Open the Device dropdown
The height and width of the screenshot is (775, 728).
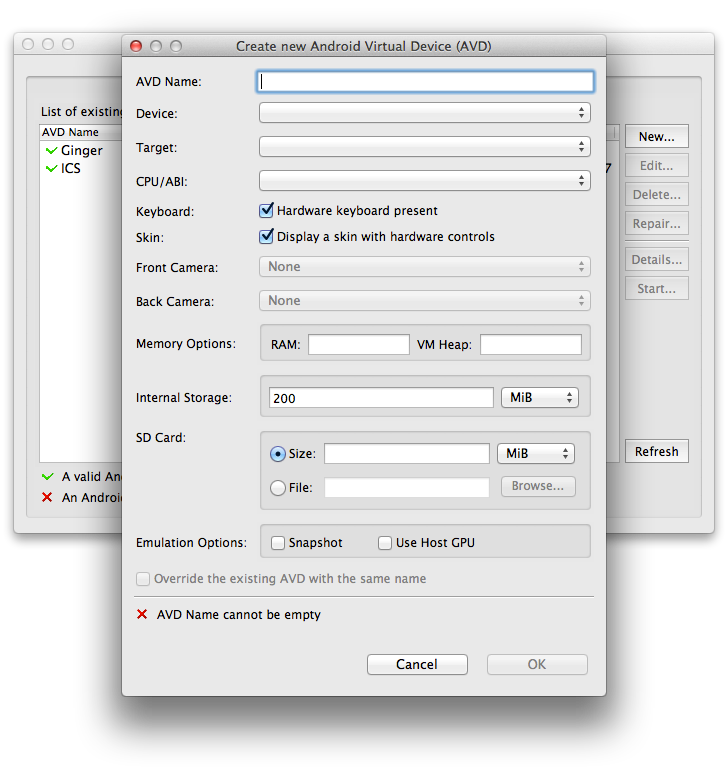[x=425, y=113]
